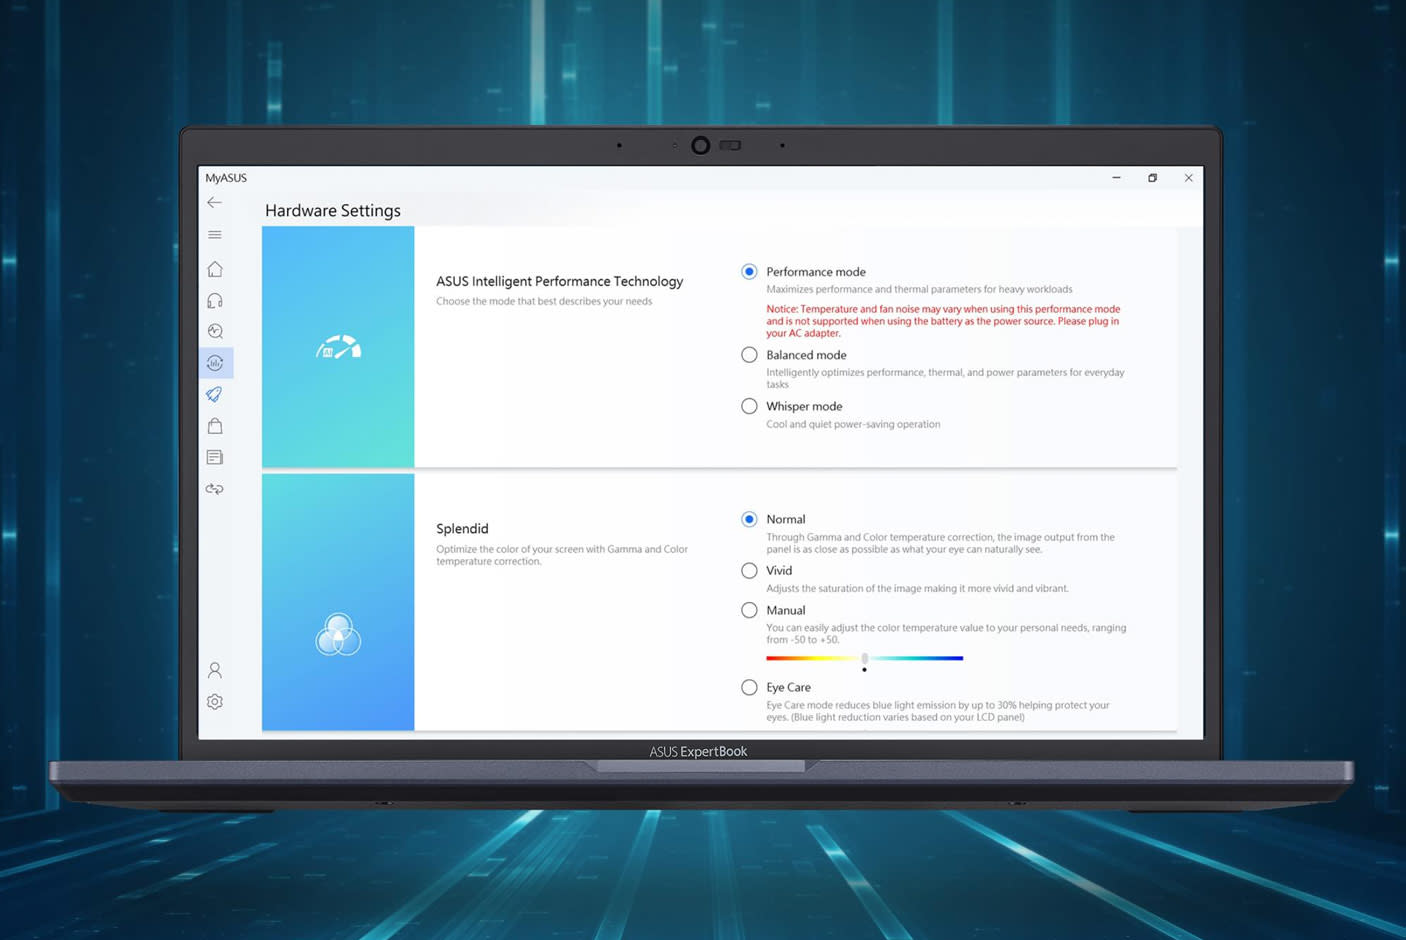Viewport: 1406px width, 940px height.
Task: Minimize the MyASUS window
Action: (x=1116, y=178)
